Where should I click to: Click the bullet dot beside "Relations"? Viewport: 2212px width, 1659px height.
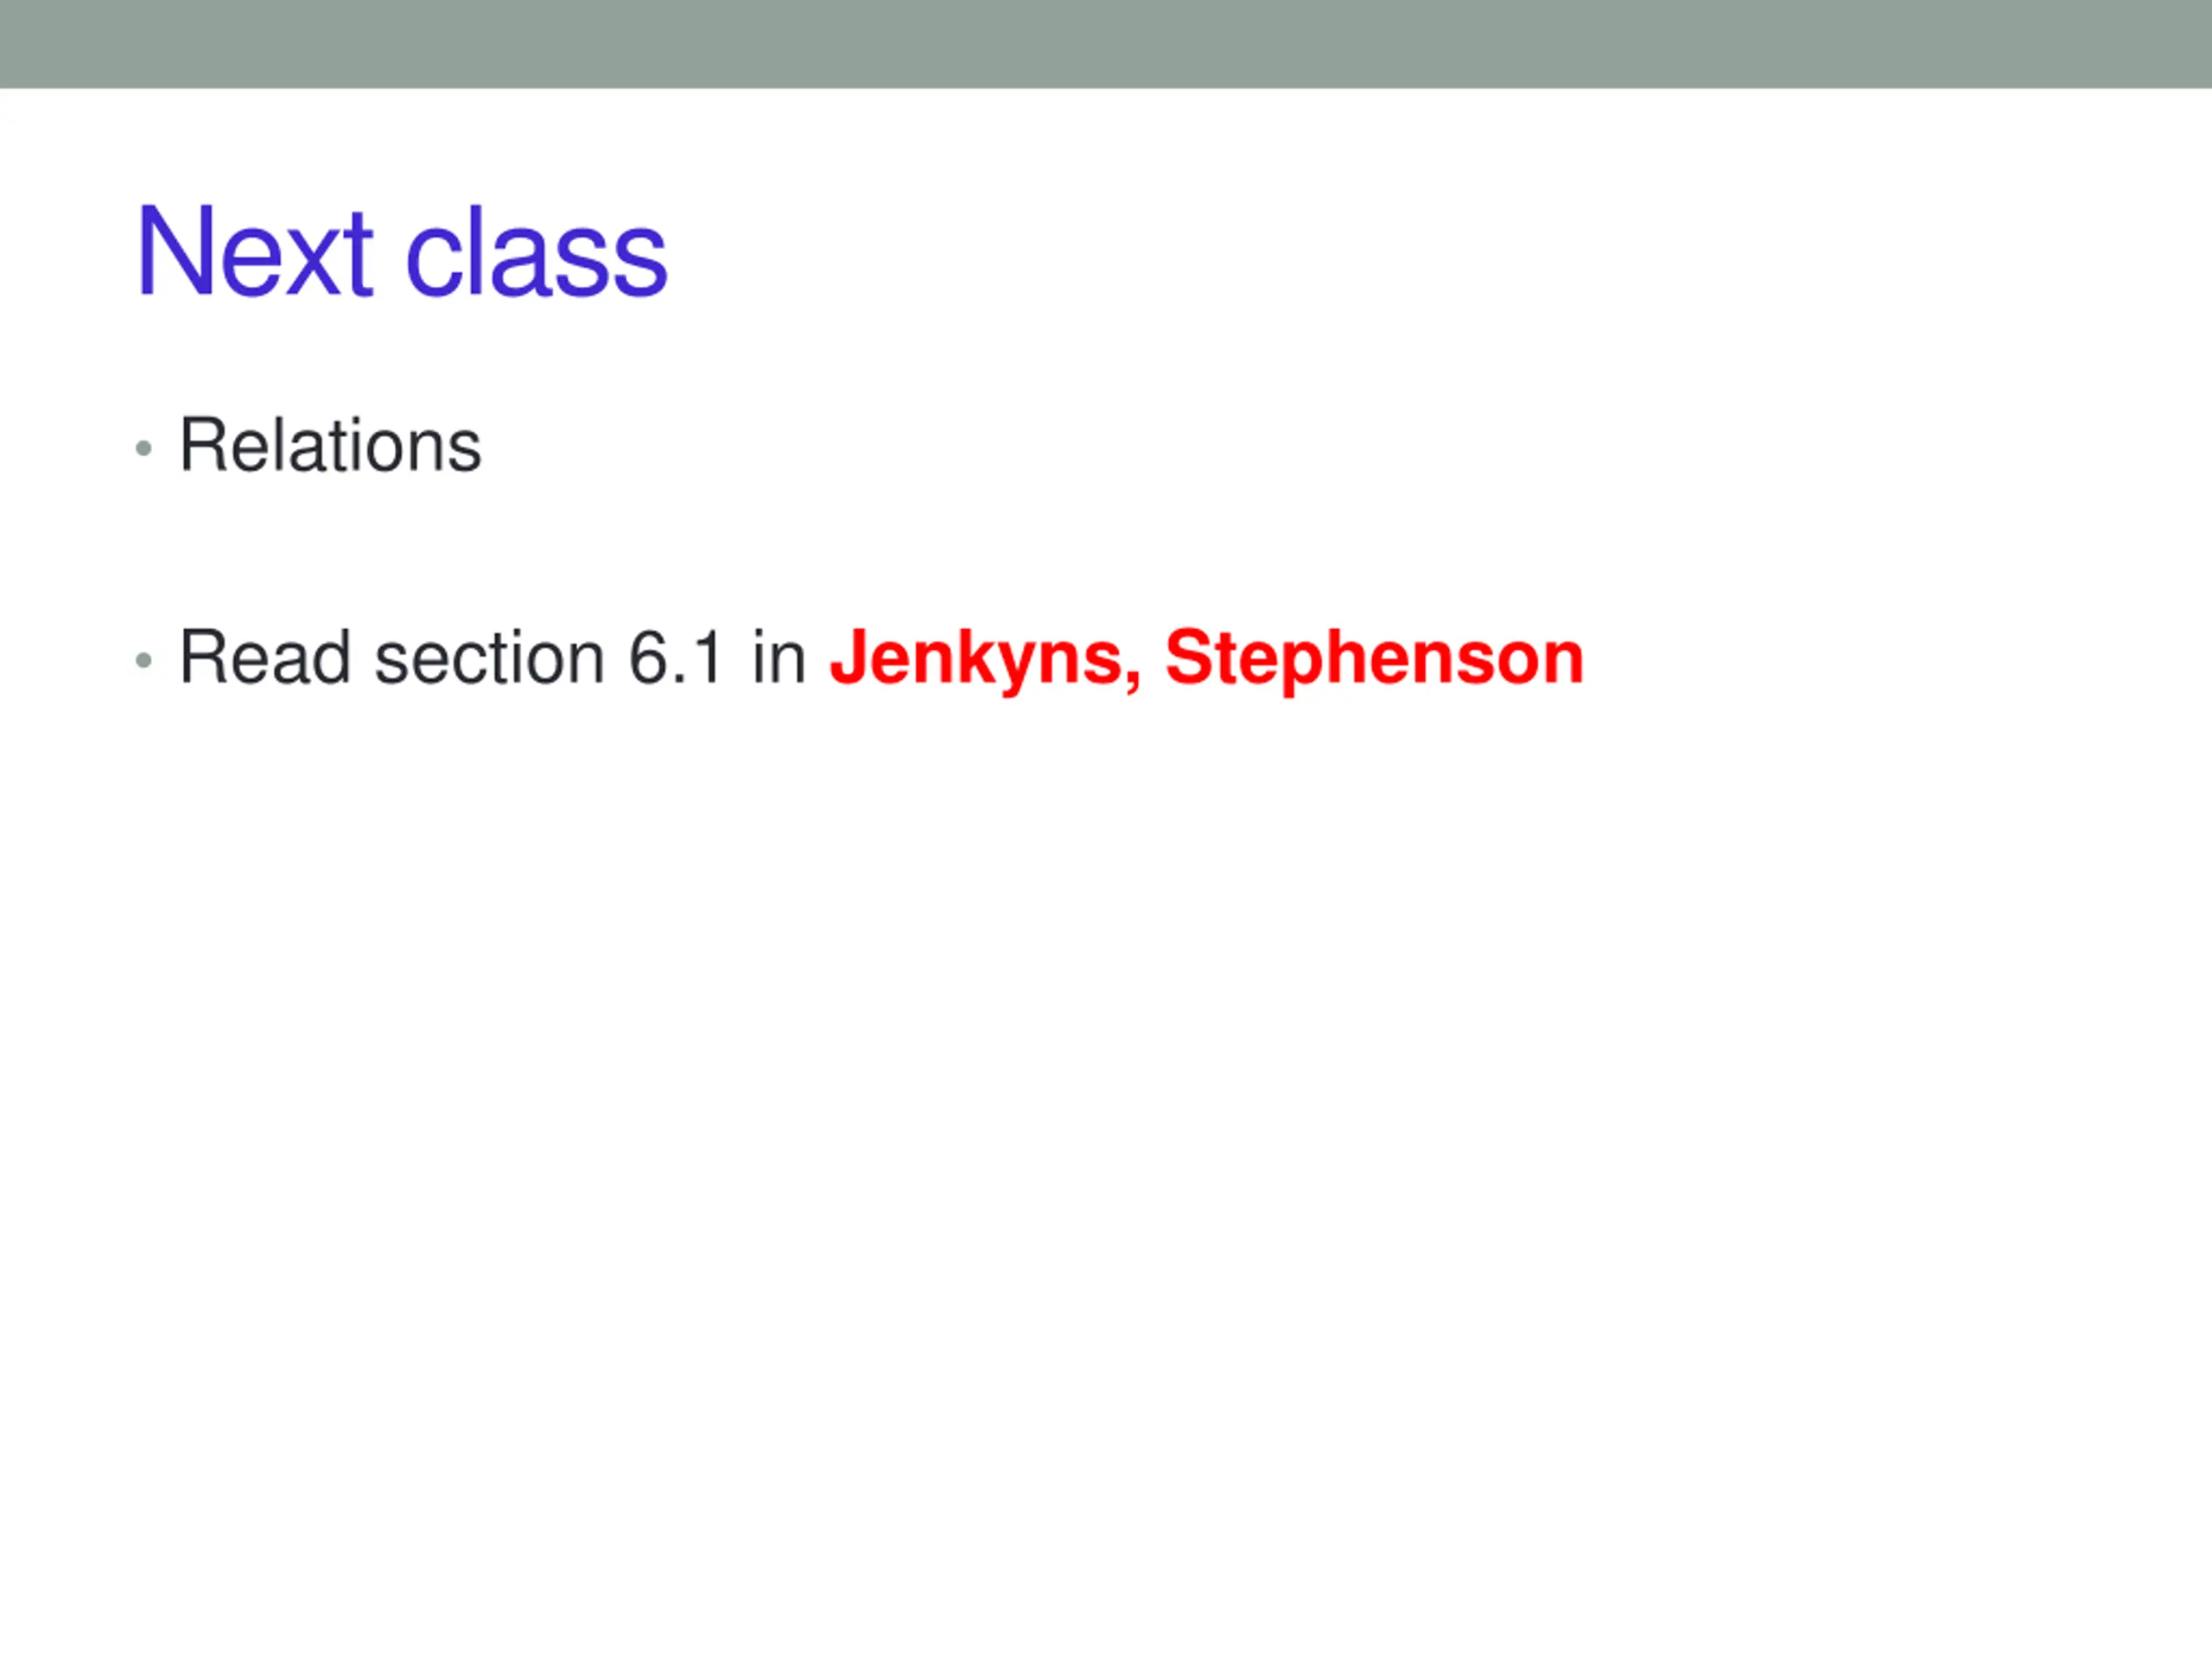tap(144, 449)
